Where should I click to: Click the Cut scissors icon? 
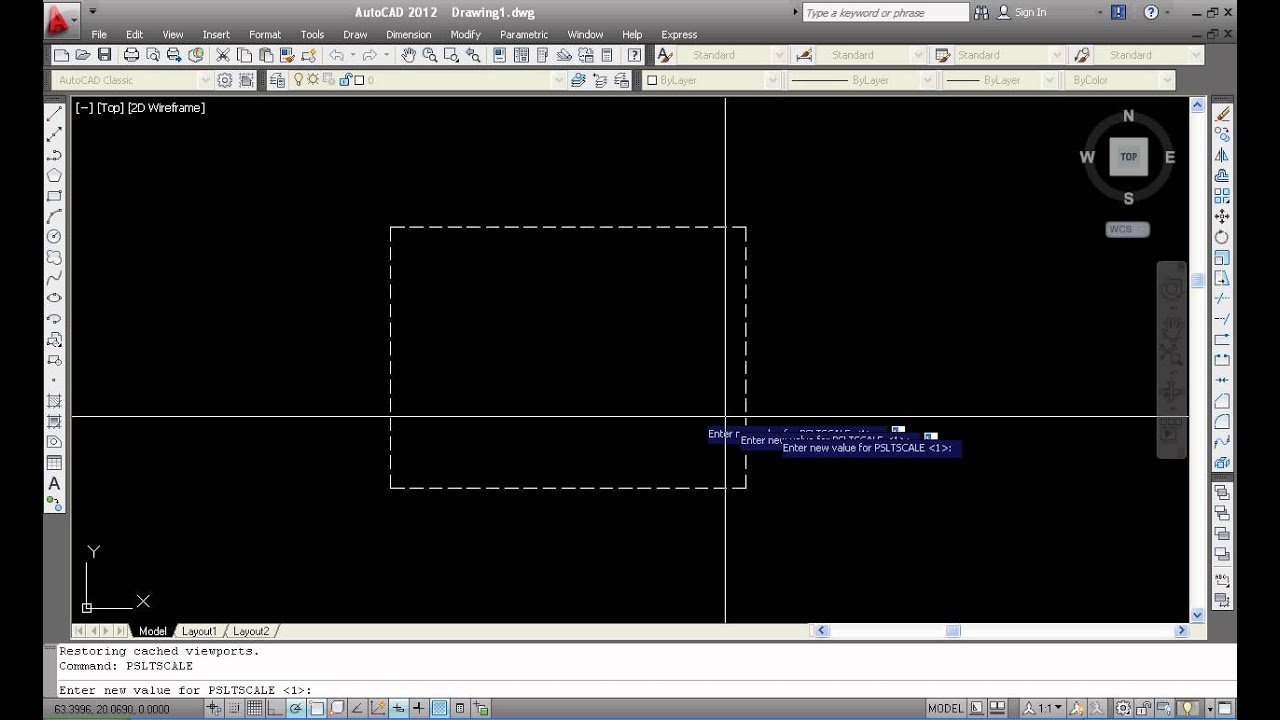pyautogui.click(x=223, y=55)
